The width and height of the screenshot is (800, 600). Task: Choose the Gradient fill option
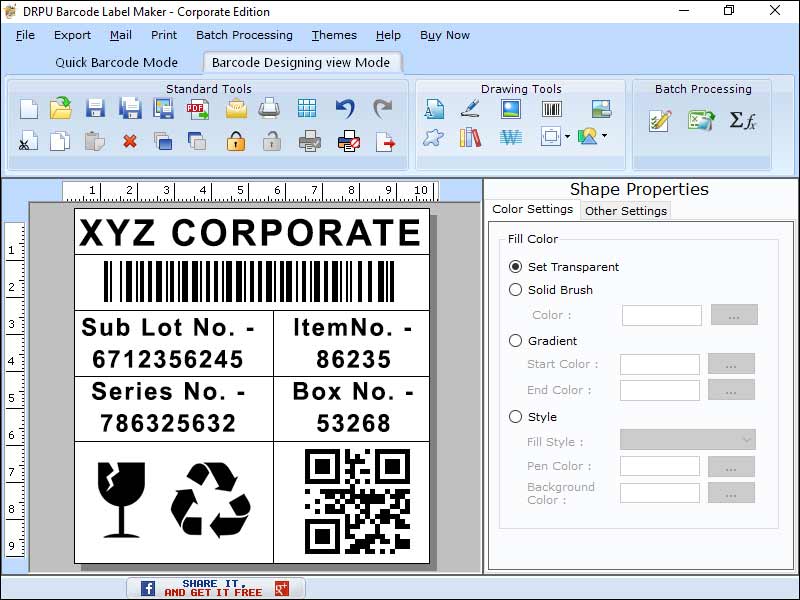[515, 341]
